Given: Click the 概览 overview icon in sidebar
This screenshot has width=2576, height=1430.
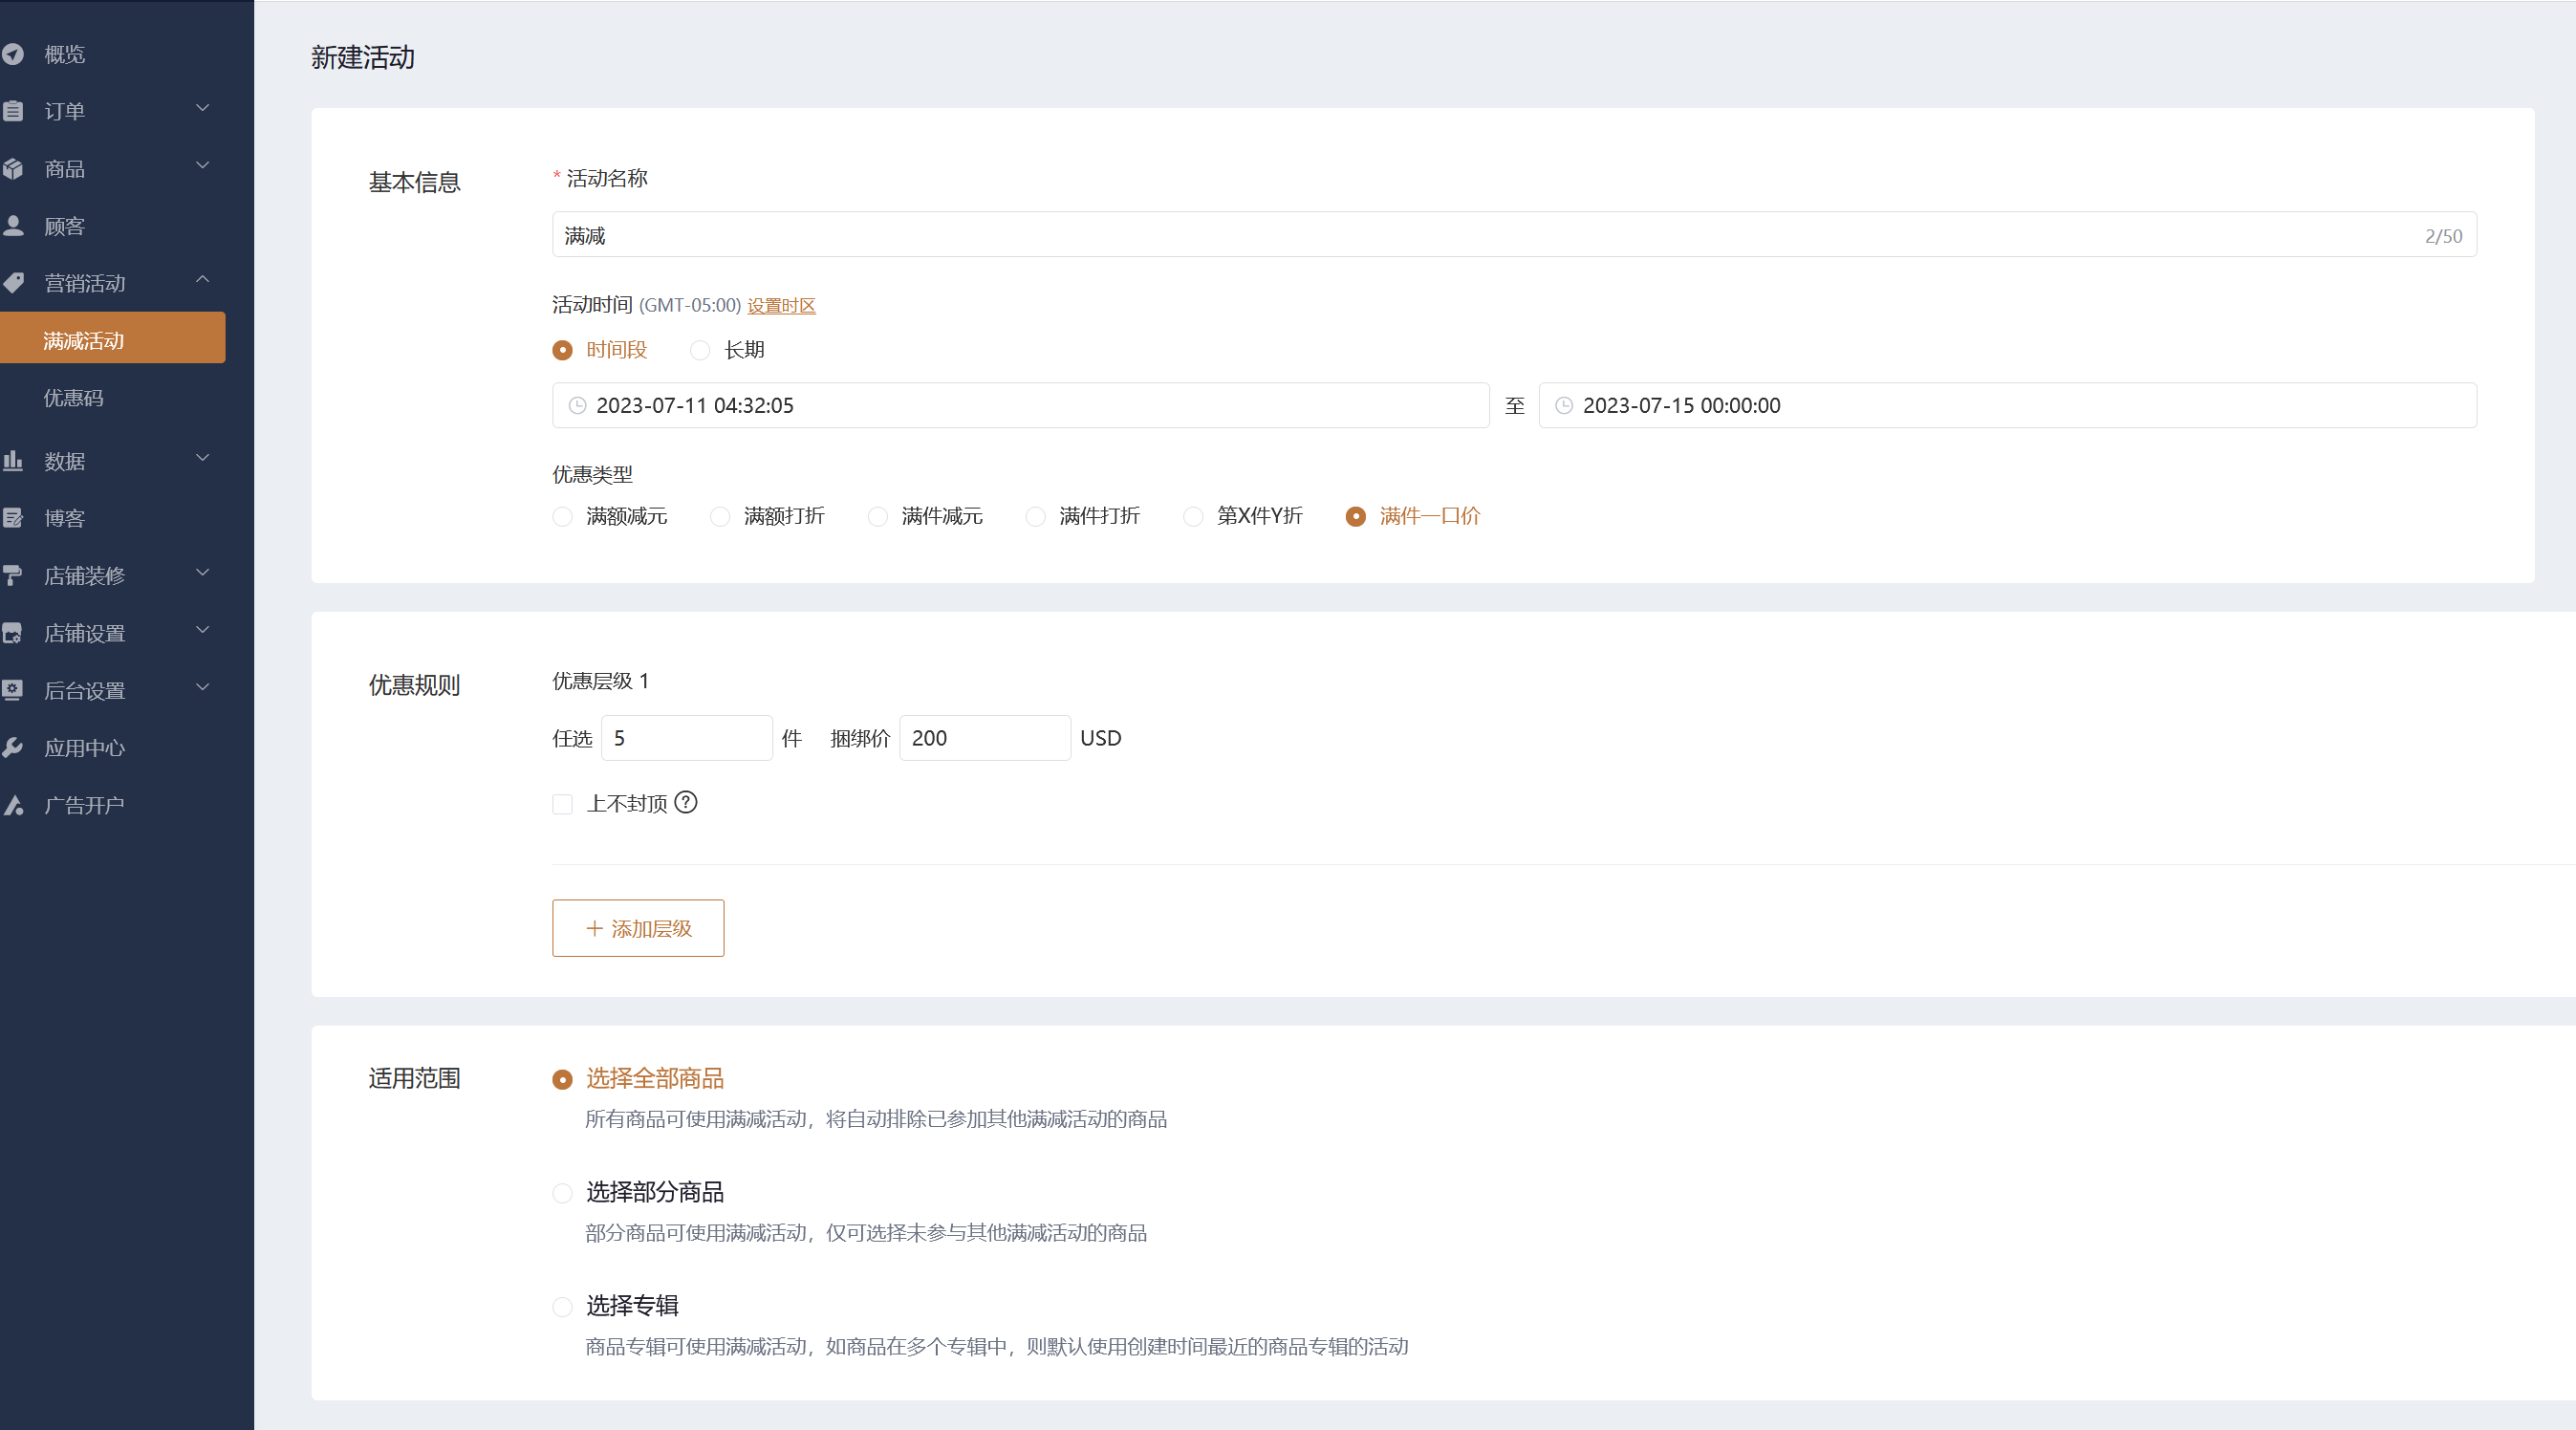Looking at the screenshot, I should coord(13,54).
